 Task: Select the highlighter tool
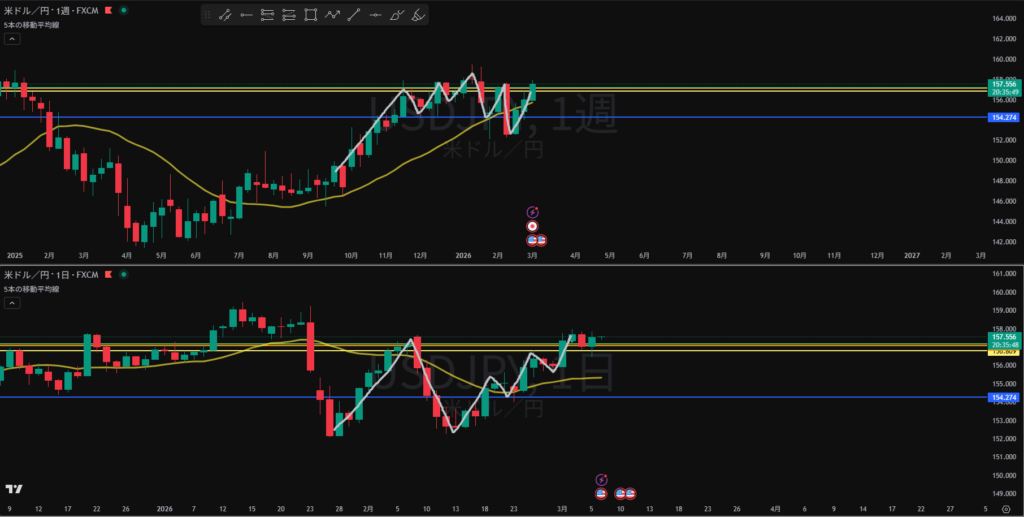pos(419,15)
